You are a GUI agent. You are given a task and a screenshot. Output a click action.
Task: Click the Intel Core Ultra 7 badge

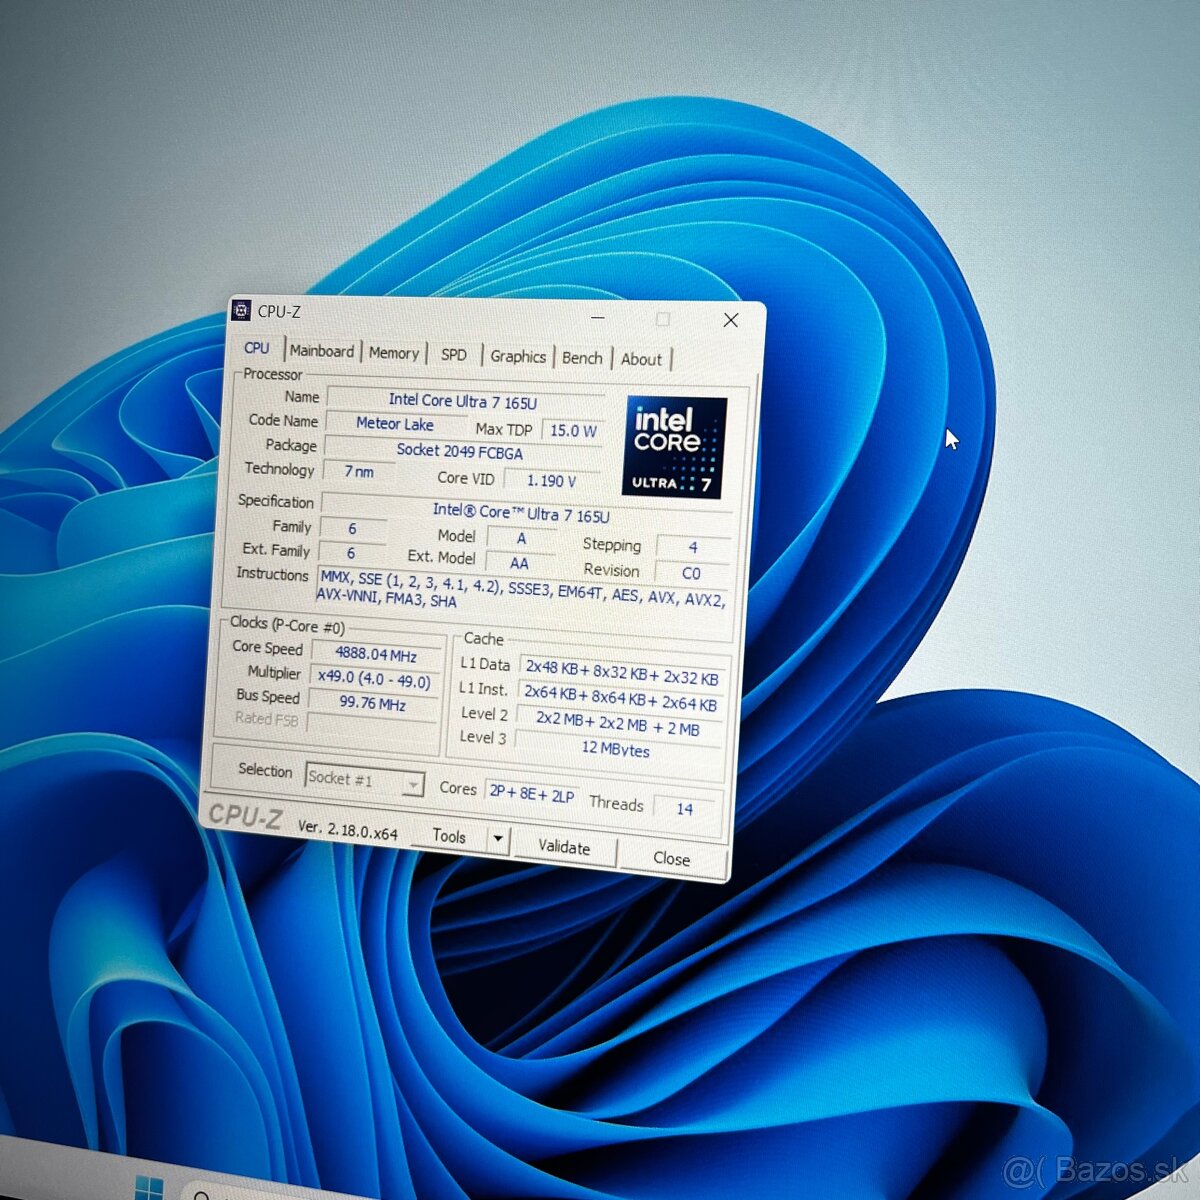(x=673, y=443)
